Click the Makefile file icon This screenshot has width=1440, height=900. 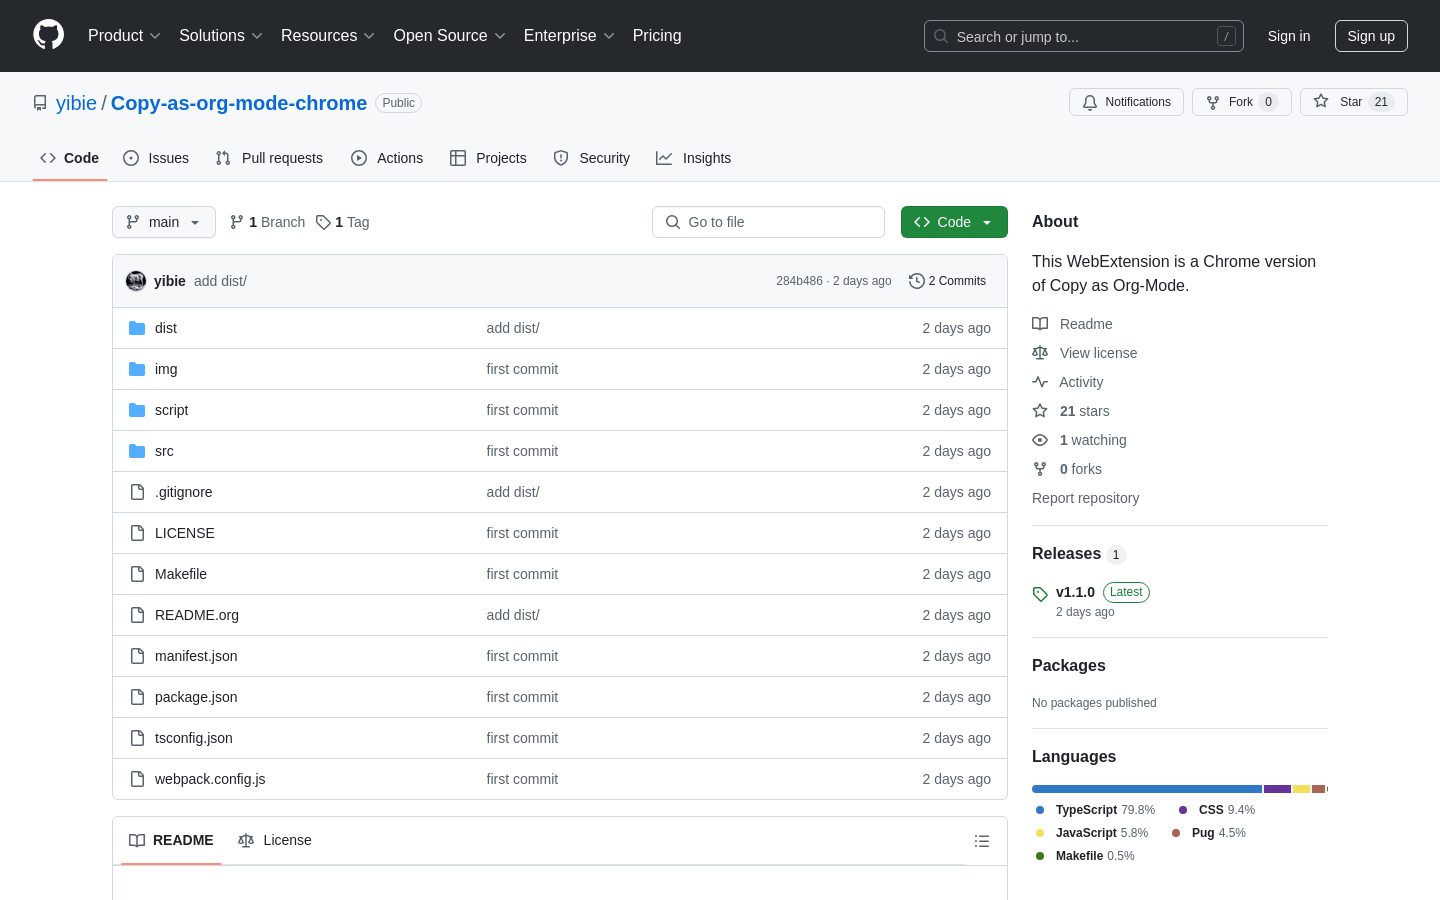[137, 574]
